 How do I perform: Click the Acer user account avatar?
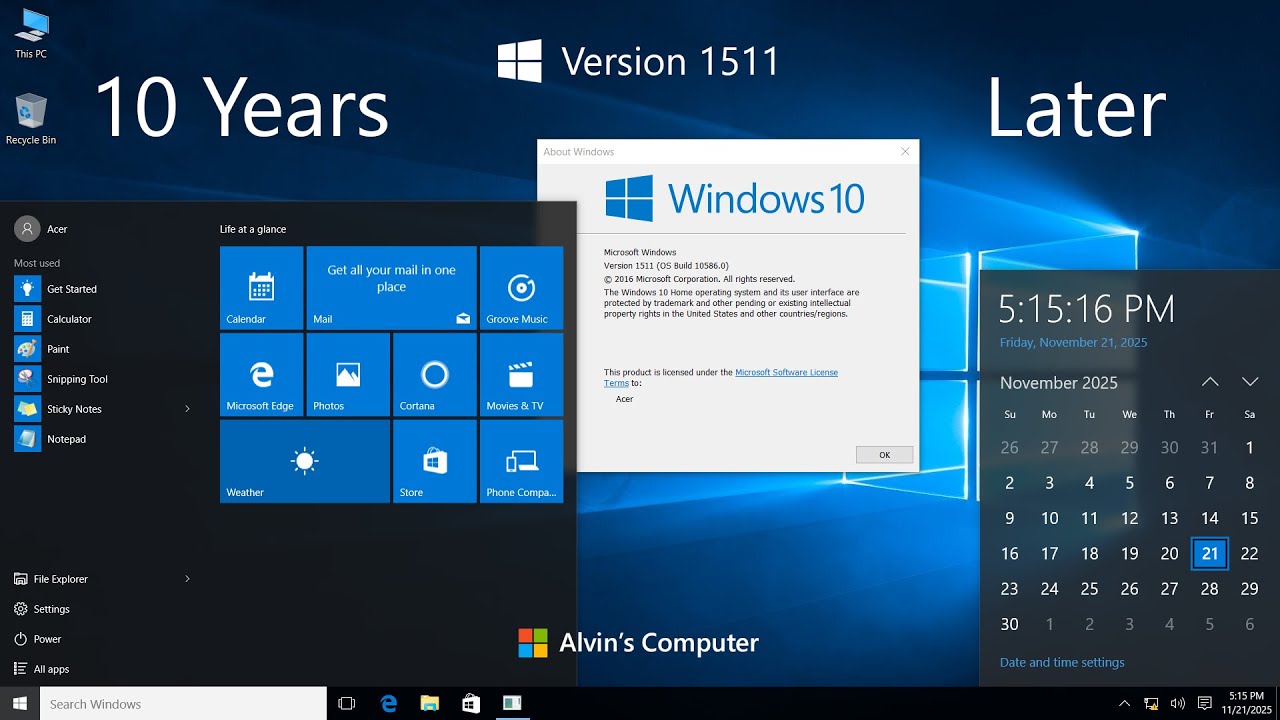point(28,229)
